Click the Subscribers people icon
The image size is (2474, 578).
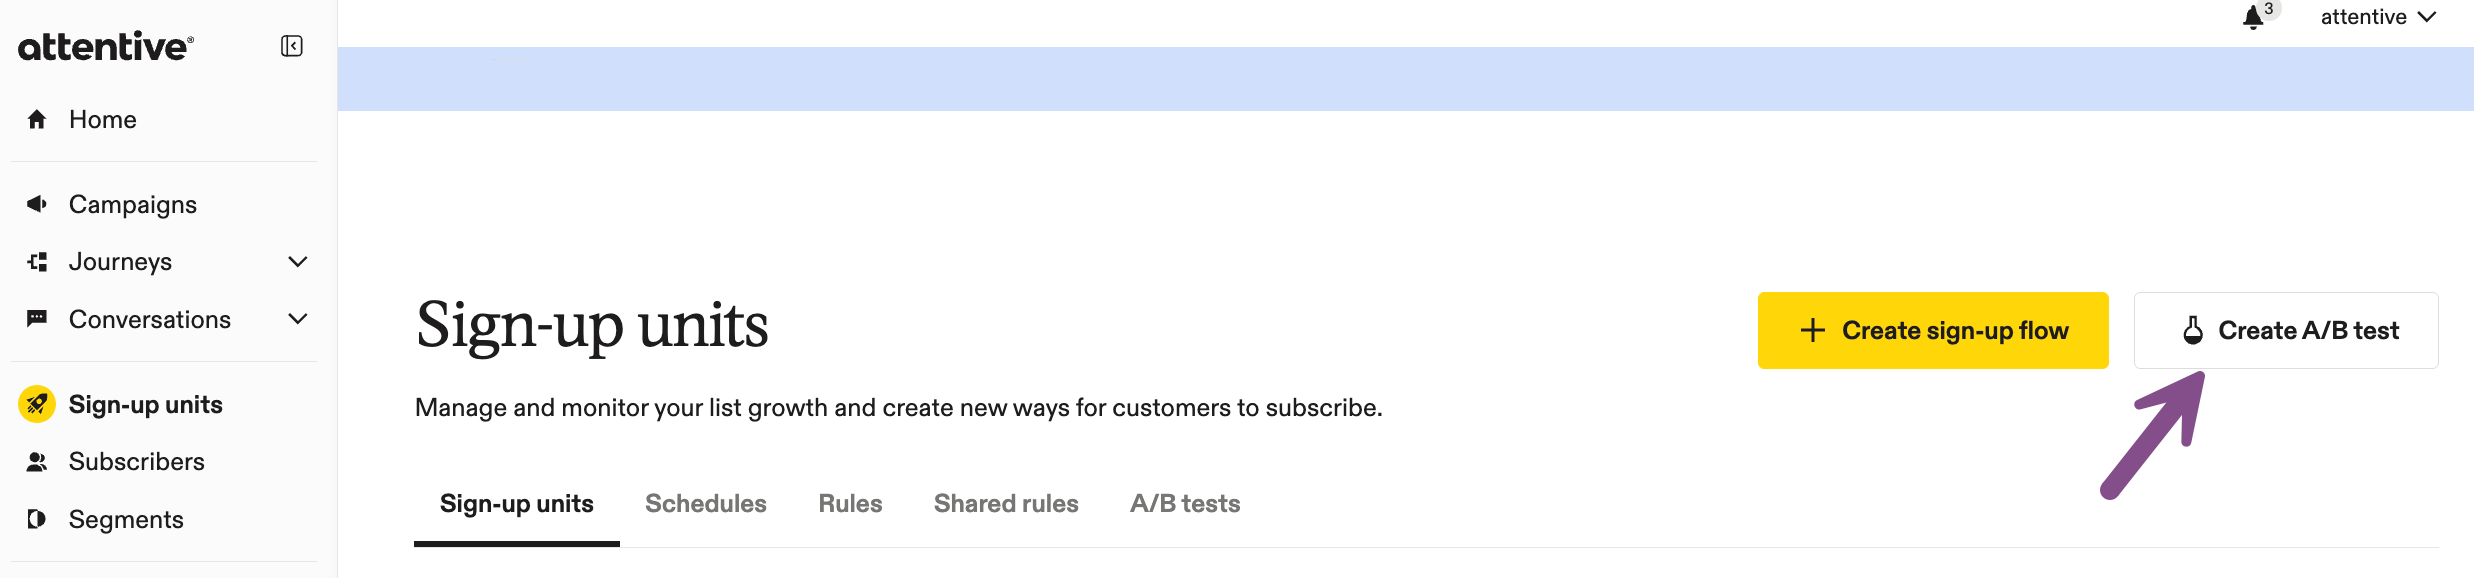click(x=37, y=462)
